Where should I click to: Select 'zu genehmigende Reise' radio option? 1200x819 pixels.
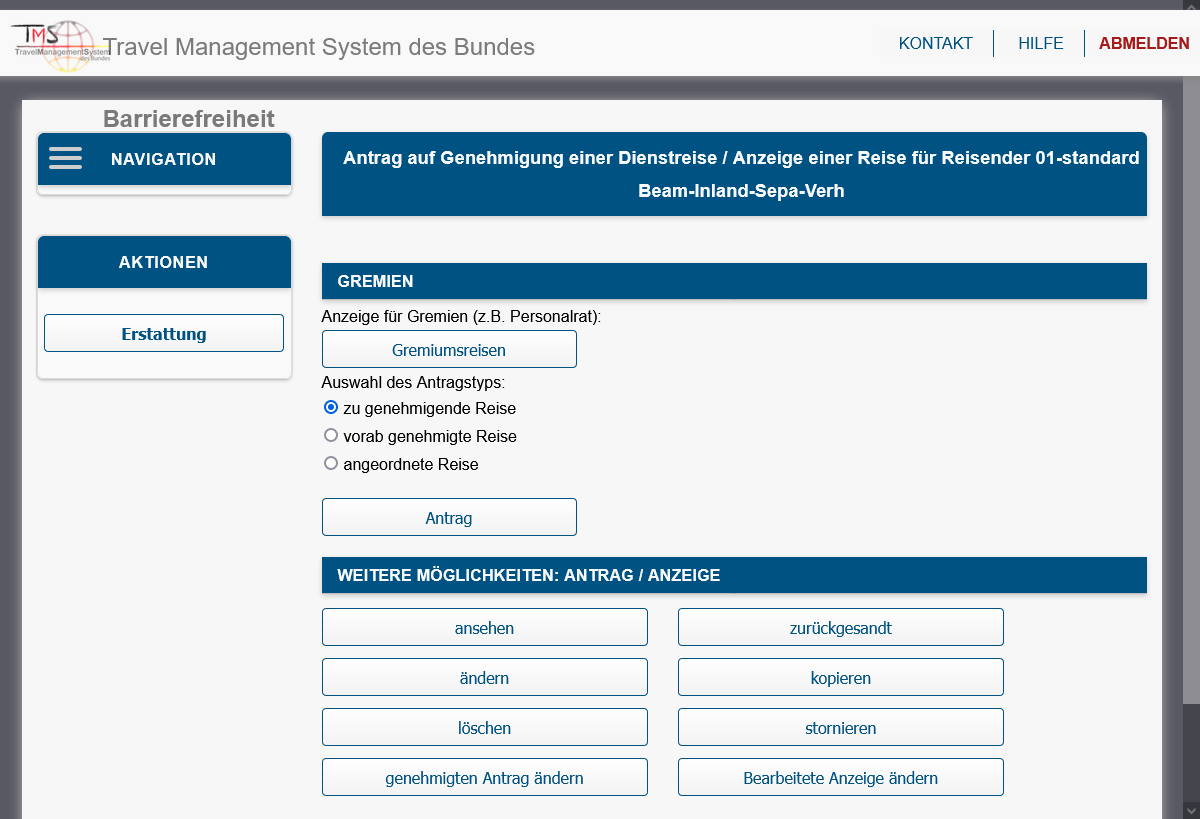click(x=331, y=408)
